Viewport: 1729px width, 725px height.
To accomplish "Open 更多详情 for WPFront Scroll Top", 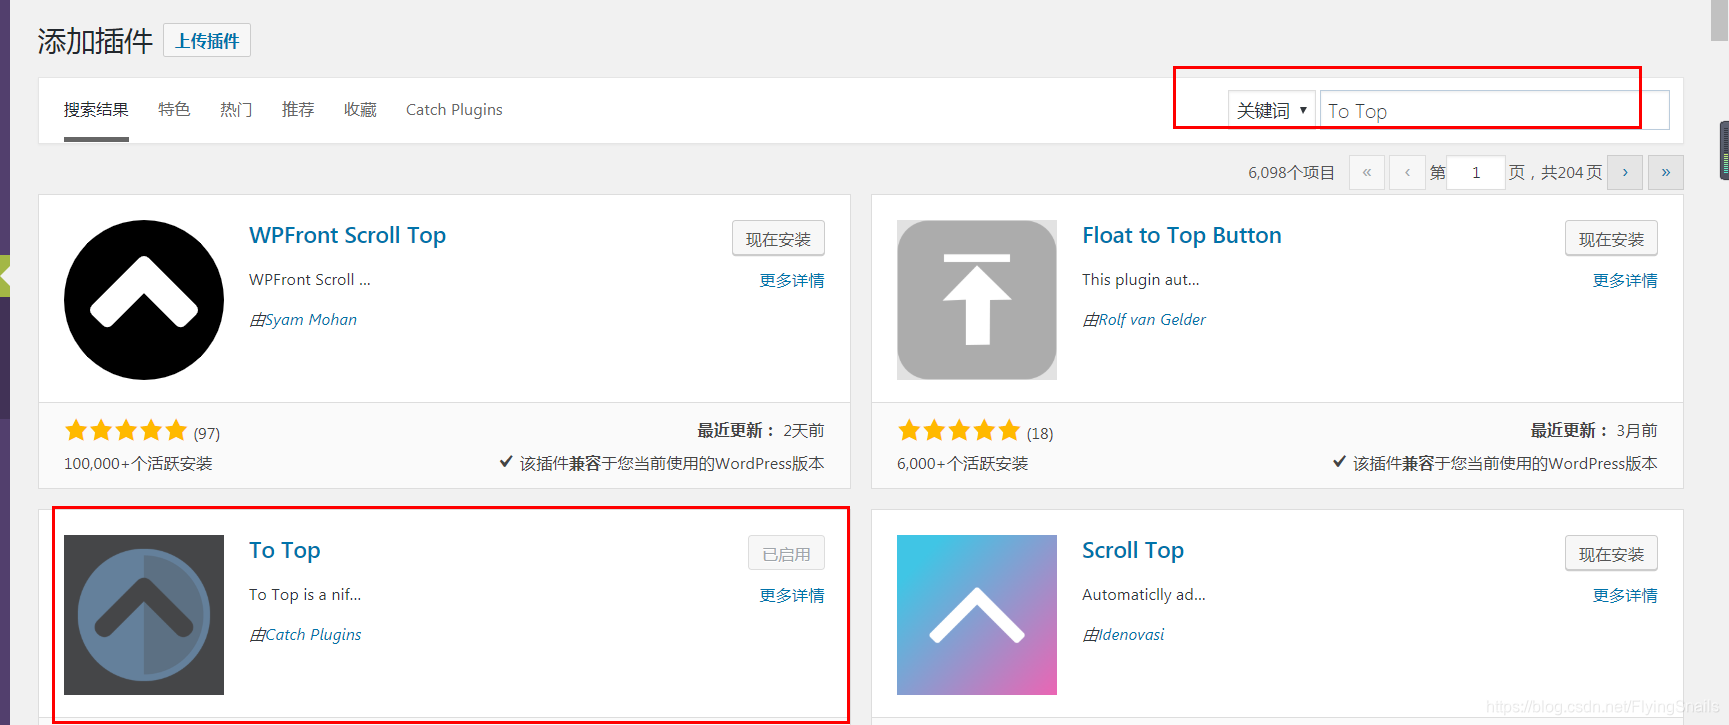I will coord(792,281).
